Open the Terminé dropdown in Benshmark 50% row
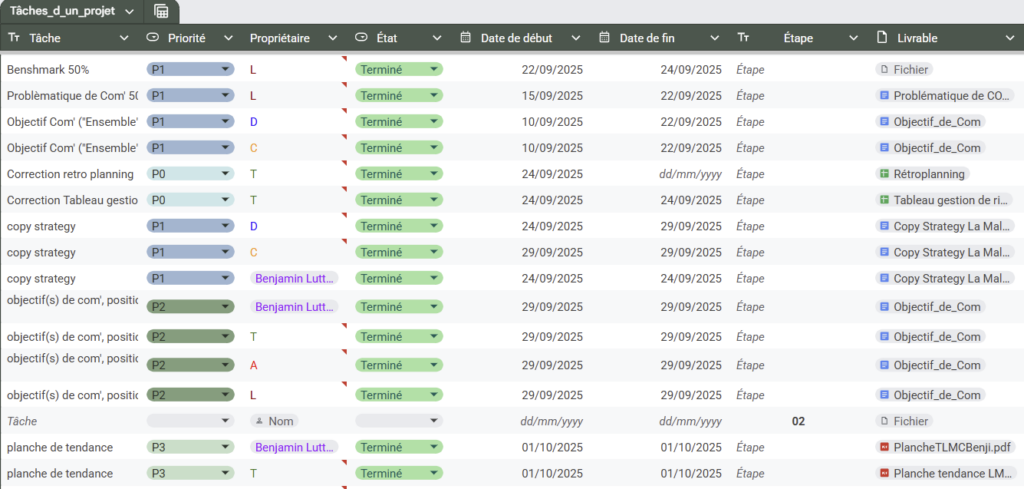The image size is (1024, 489). [x=434, y=70]
